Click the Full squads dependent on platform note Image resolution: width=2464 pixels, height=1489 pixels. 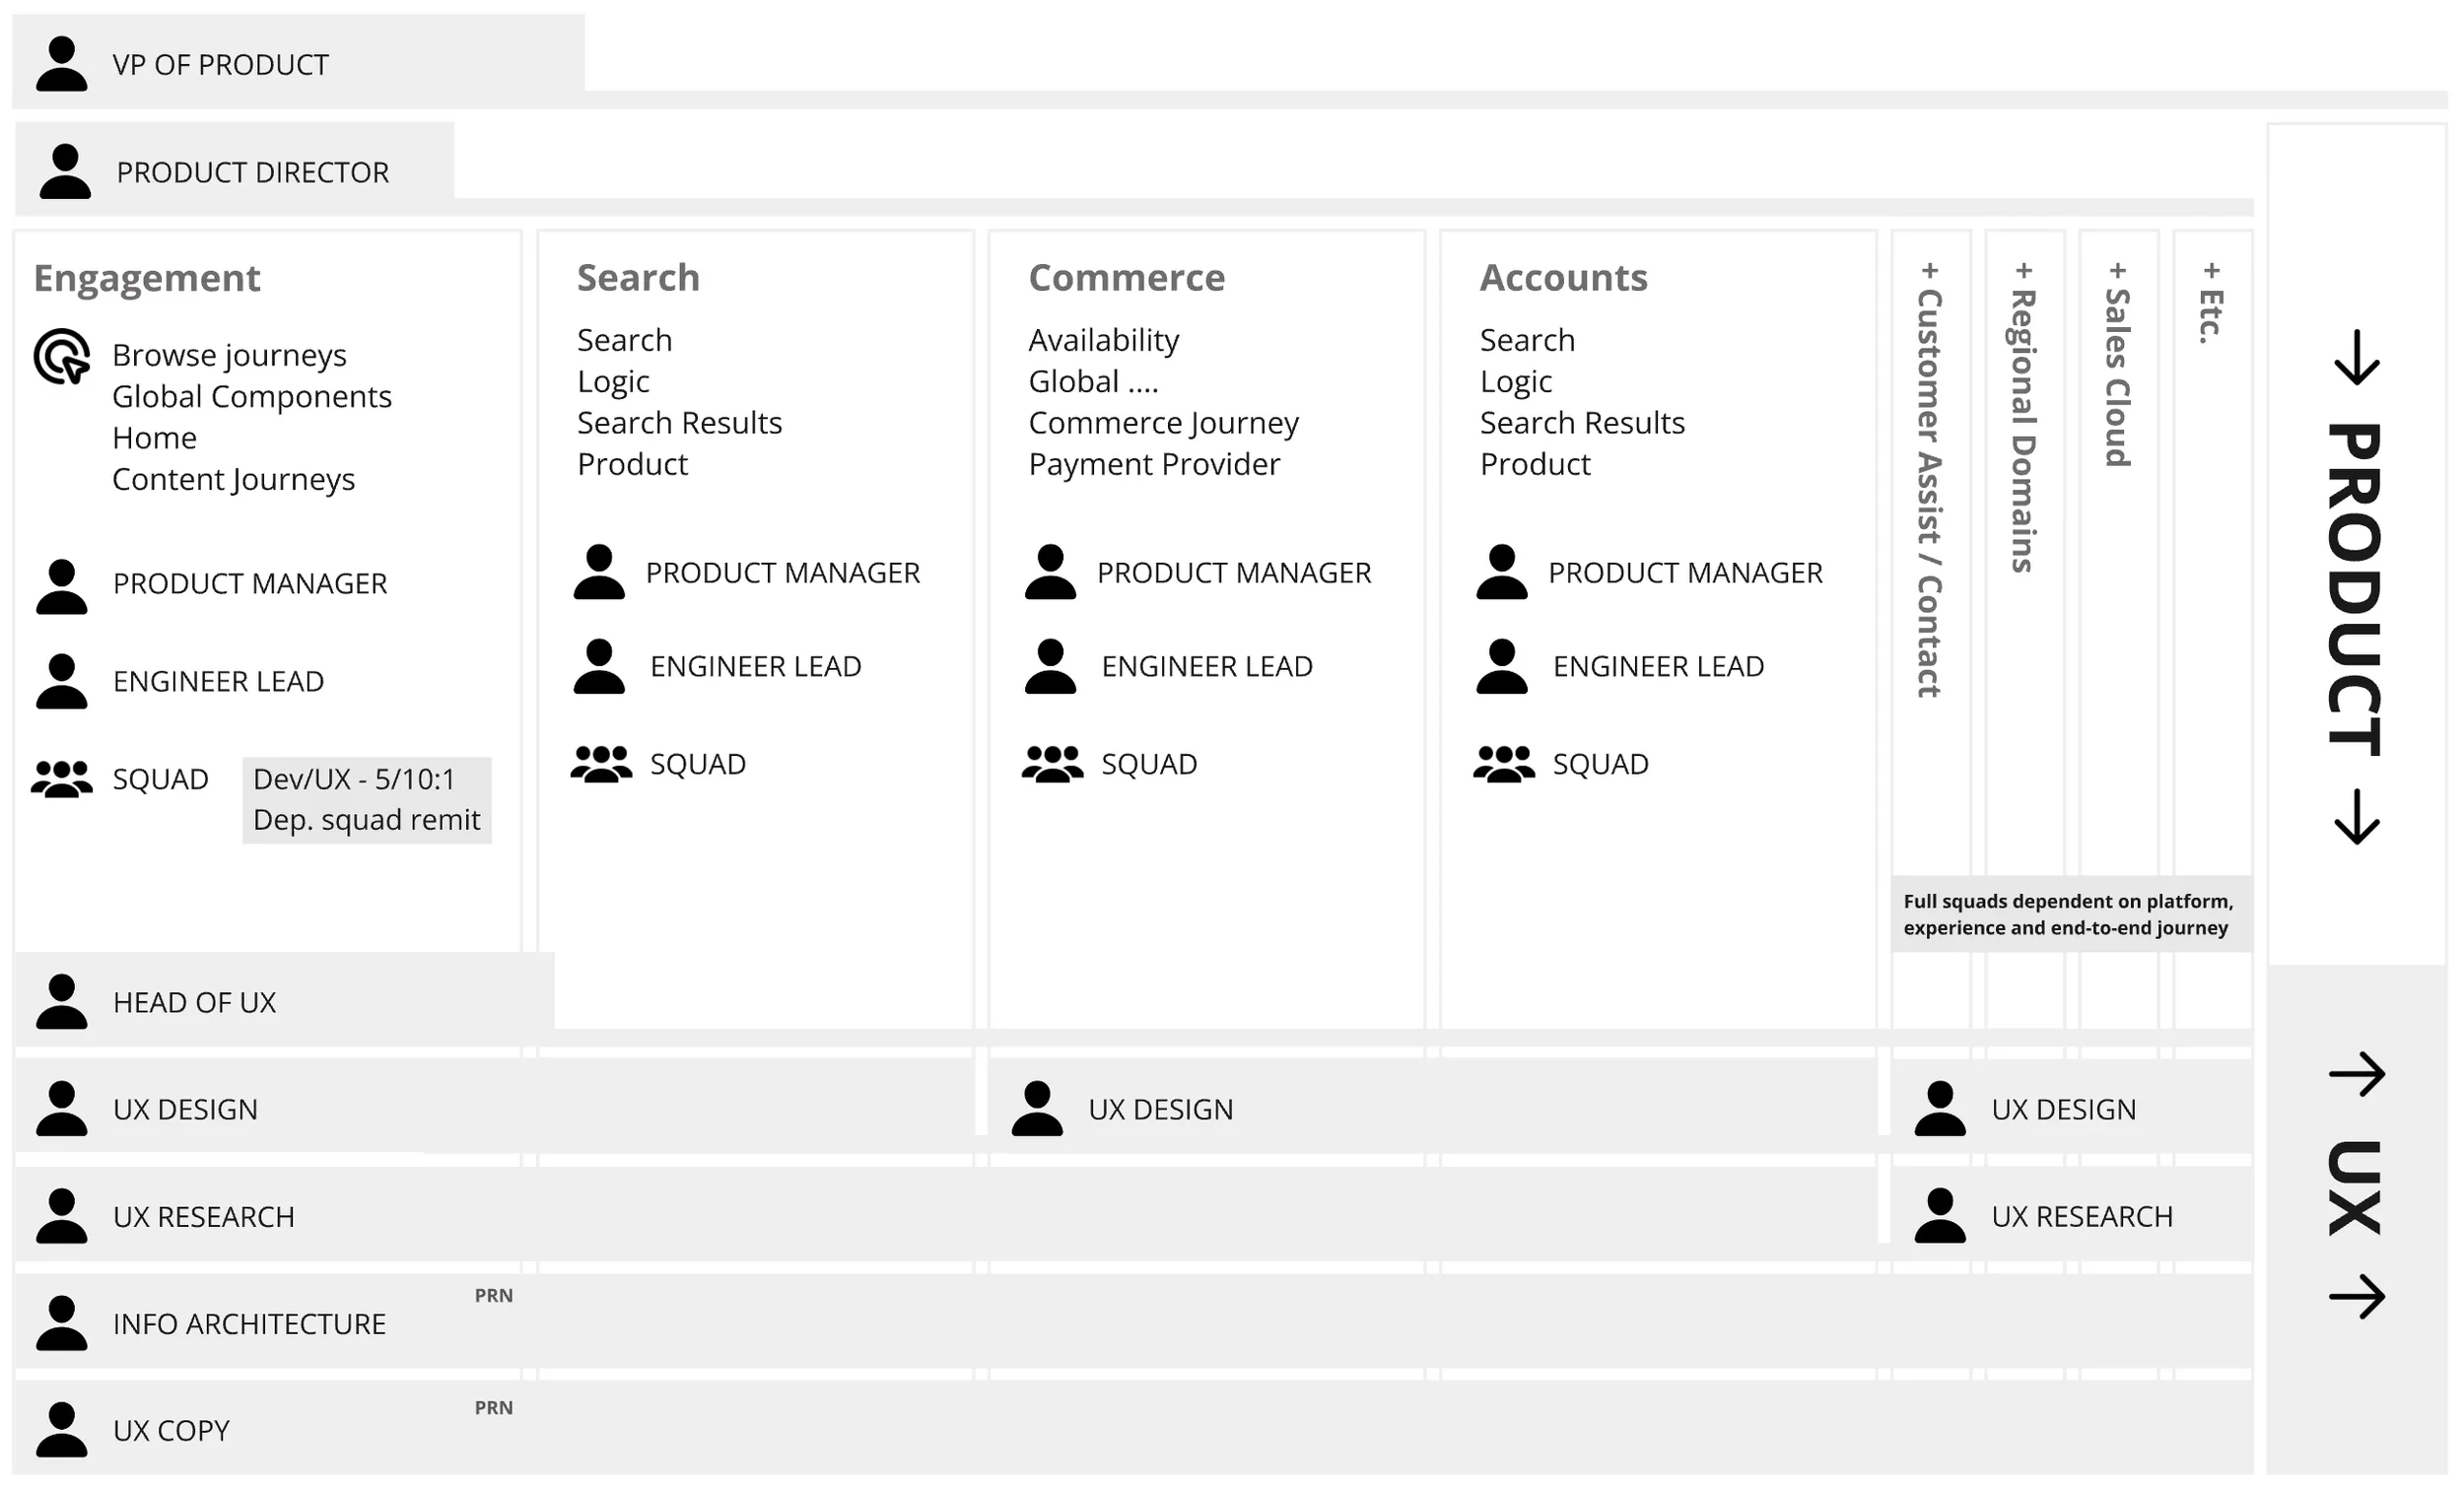click(x=2068, y=914)
